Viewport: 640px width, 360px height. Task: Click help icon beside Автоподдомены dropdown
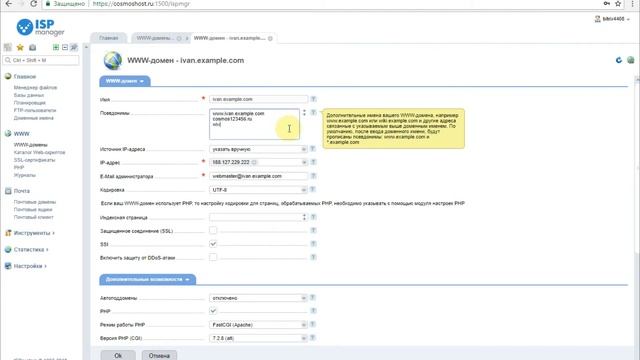[313, 298]
